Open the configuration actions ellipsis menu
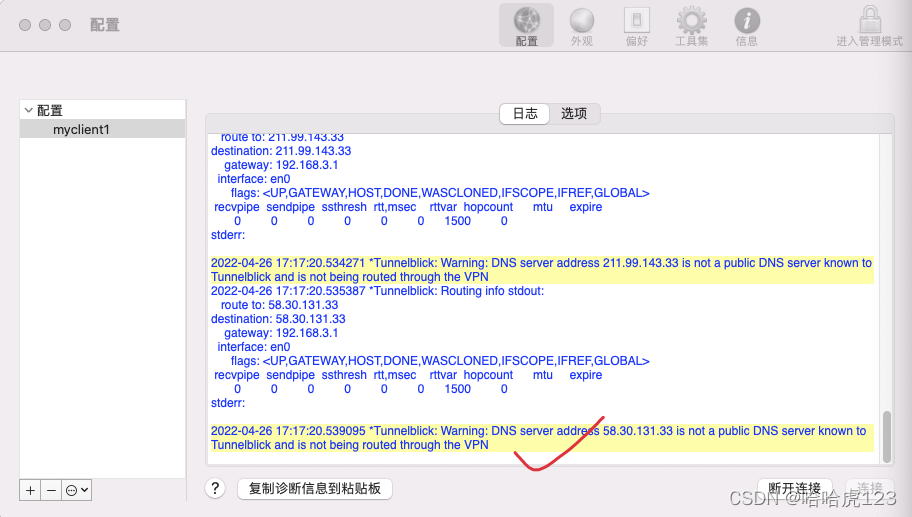The height and width of the screenshot is (517, 912). [x=77, y=490]
